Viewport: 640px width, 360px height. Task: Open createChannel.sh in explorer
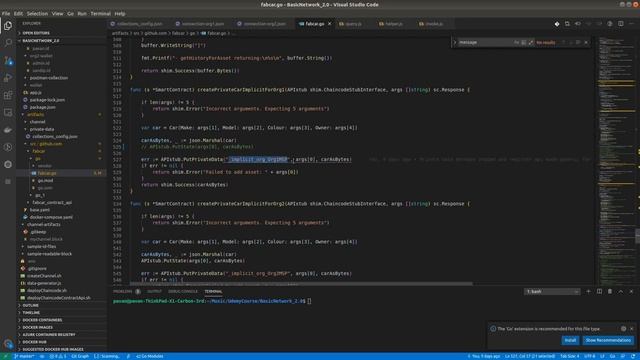(x=44, y=276)
